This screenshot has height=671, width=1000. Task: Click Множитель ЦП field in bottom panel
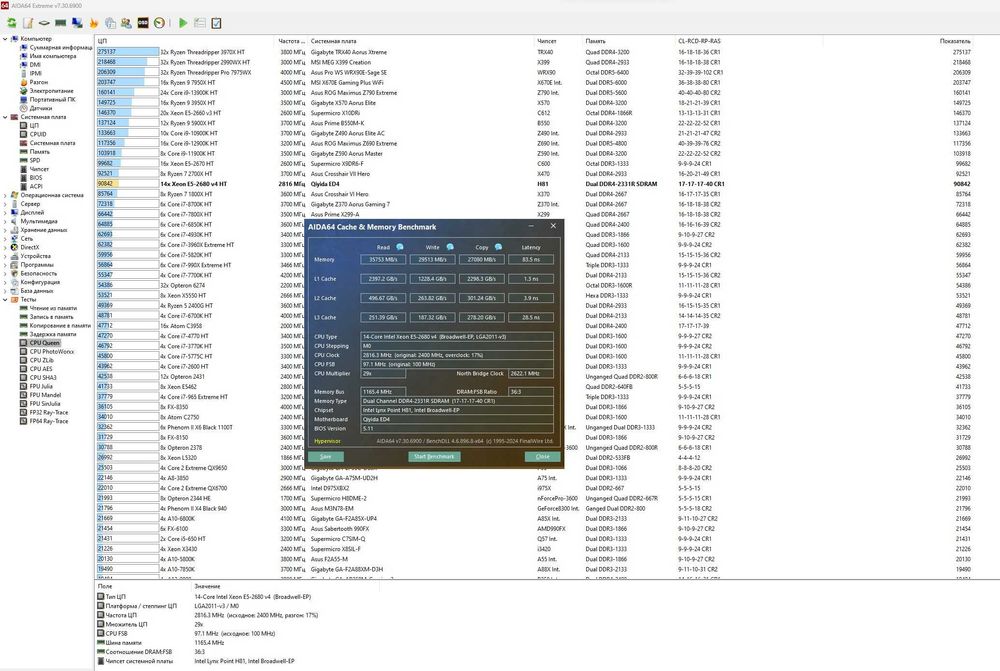click(126, 624)
